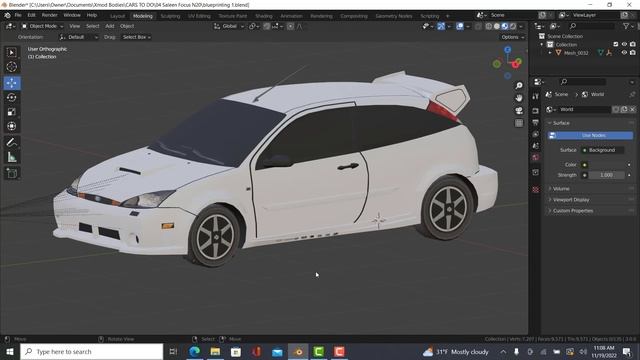
Task: Click the Pan view hand icon
Action: (x=519, y=98)
